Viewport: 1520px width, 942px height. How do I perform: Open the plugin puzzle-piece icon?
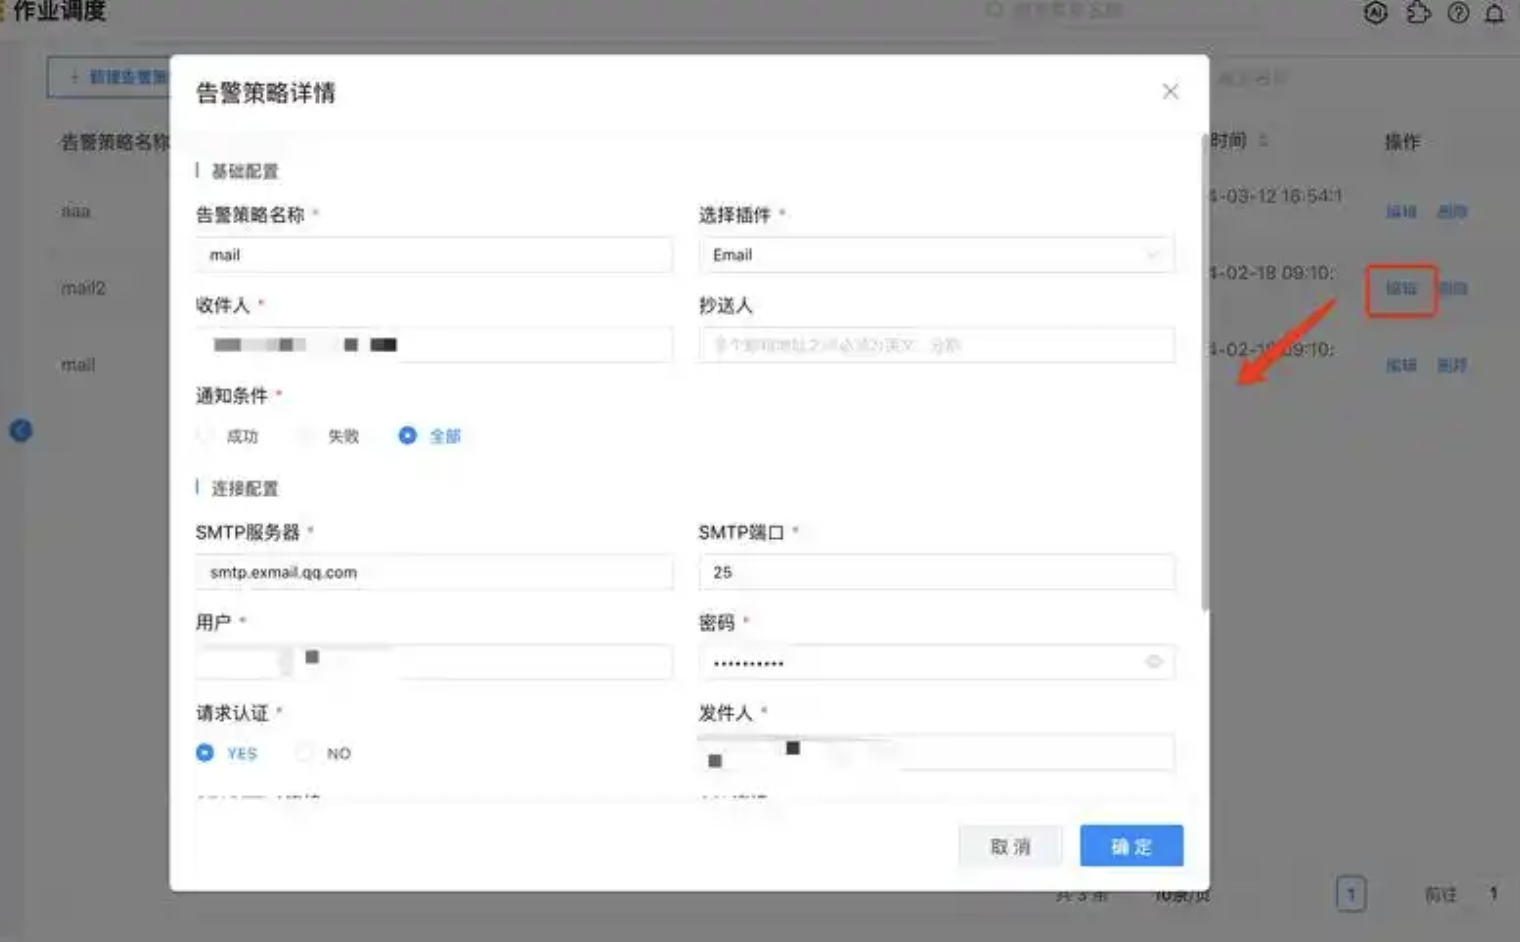coord(1418,13)
